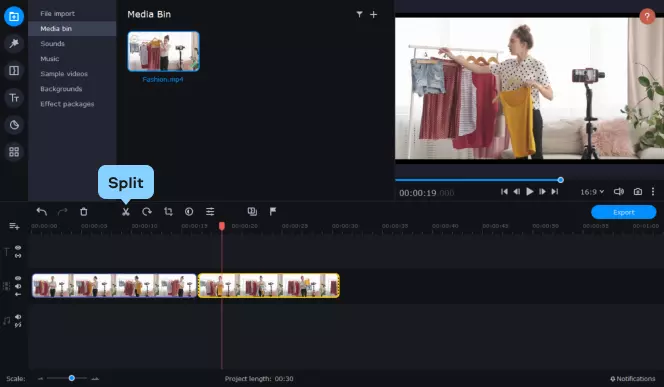Select Effect packages menu item
Screen dimensions: 664x387
[x=67, y=104]
